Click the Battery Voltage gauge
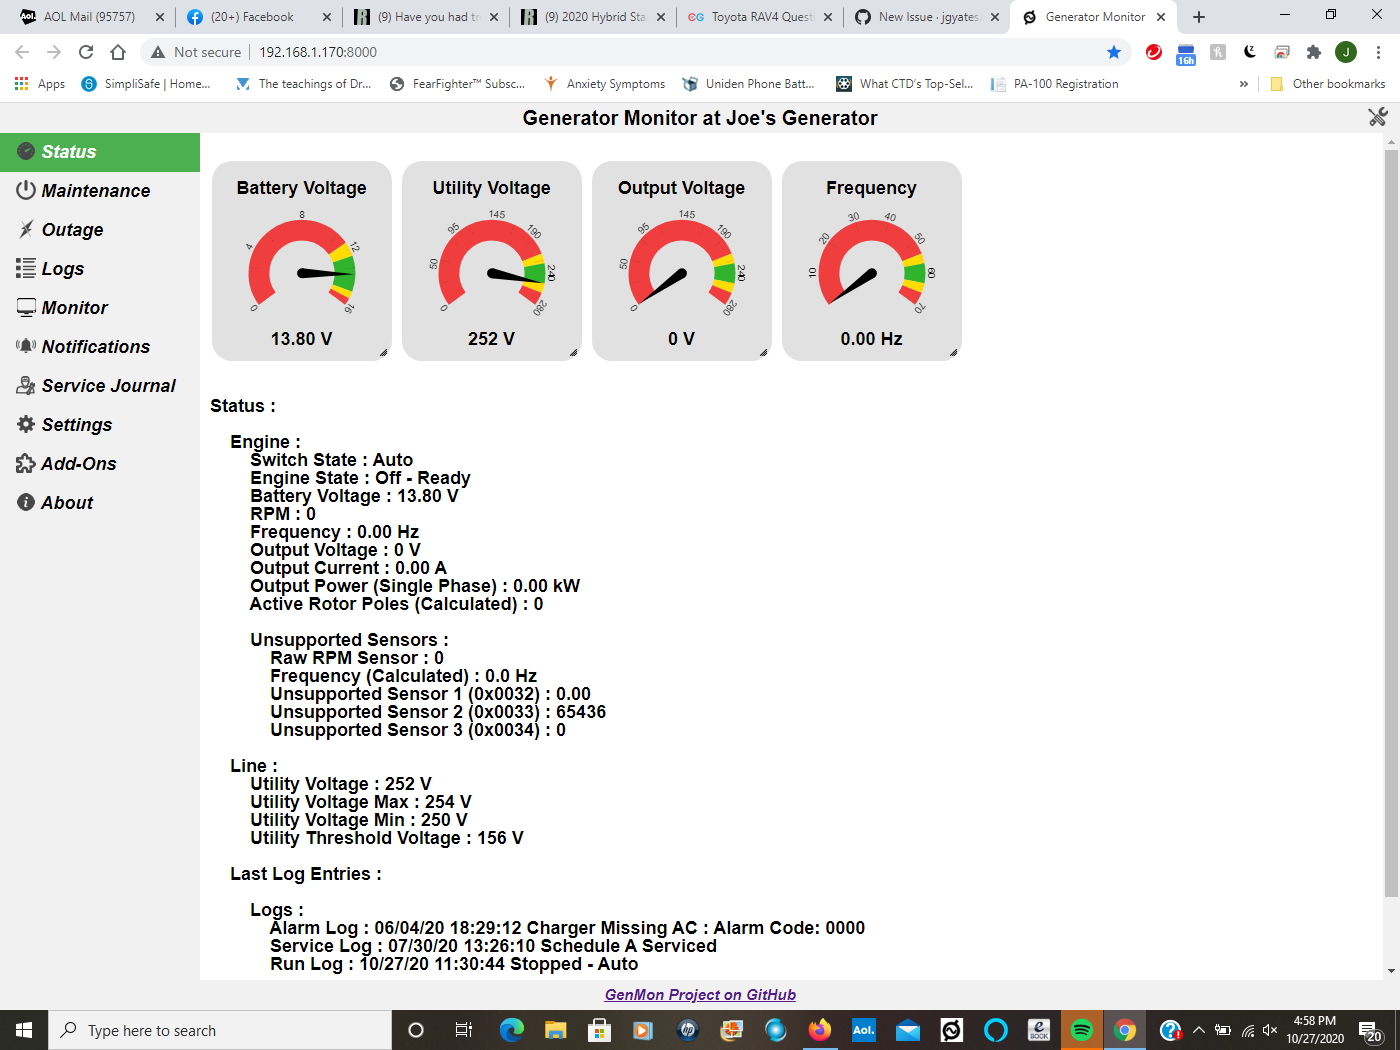1400x1050 pixels. pyautogui.click(x=302, y=261)
